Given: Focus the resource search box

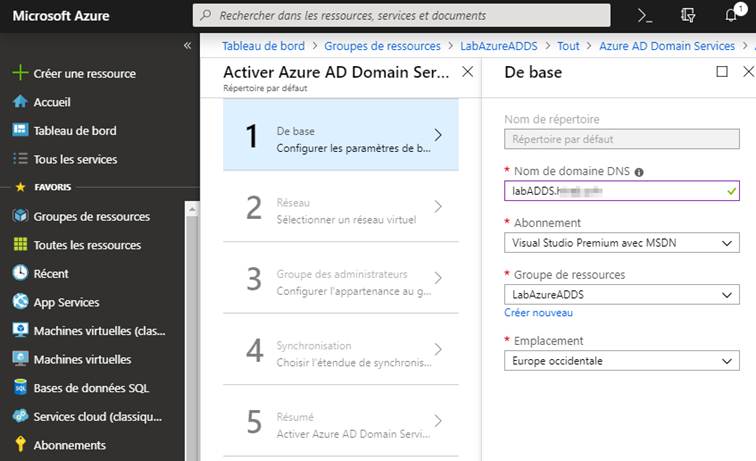Looking at the screenshot, I should (x=401, y=15).
